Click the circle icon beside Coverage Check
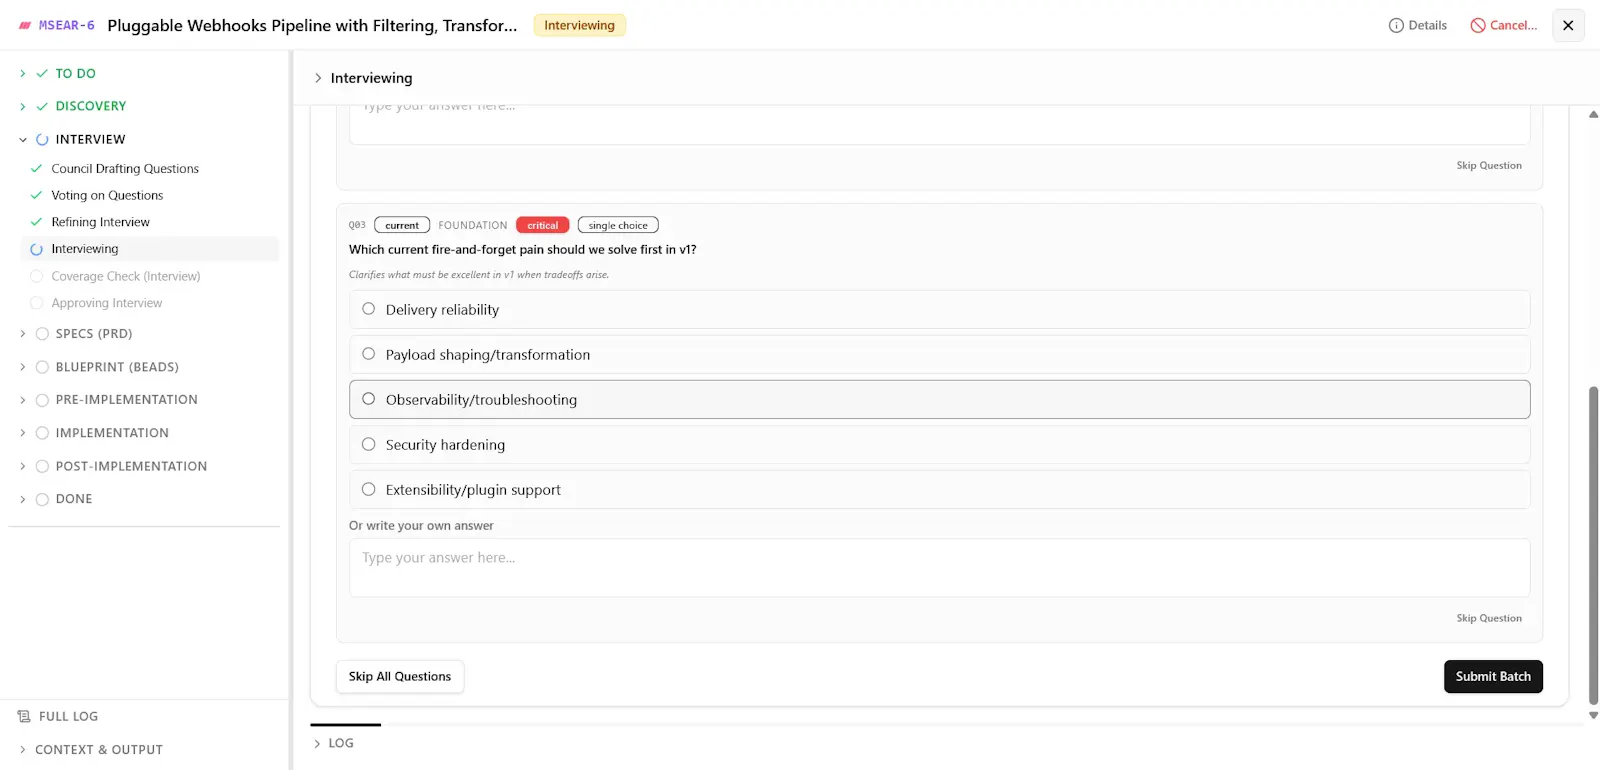Viewport: 1600px width, 770px height. (37, 276)
